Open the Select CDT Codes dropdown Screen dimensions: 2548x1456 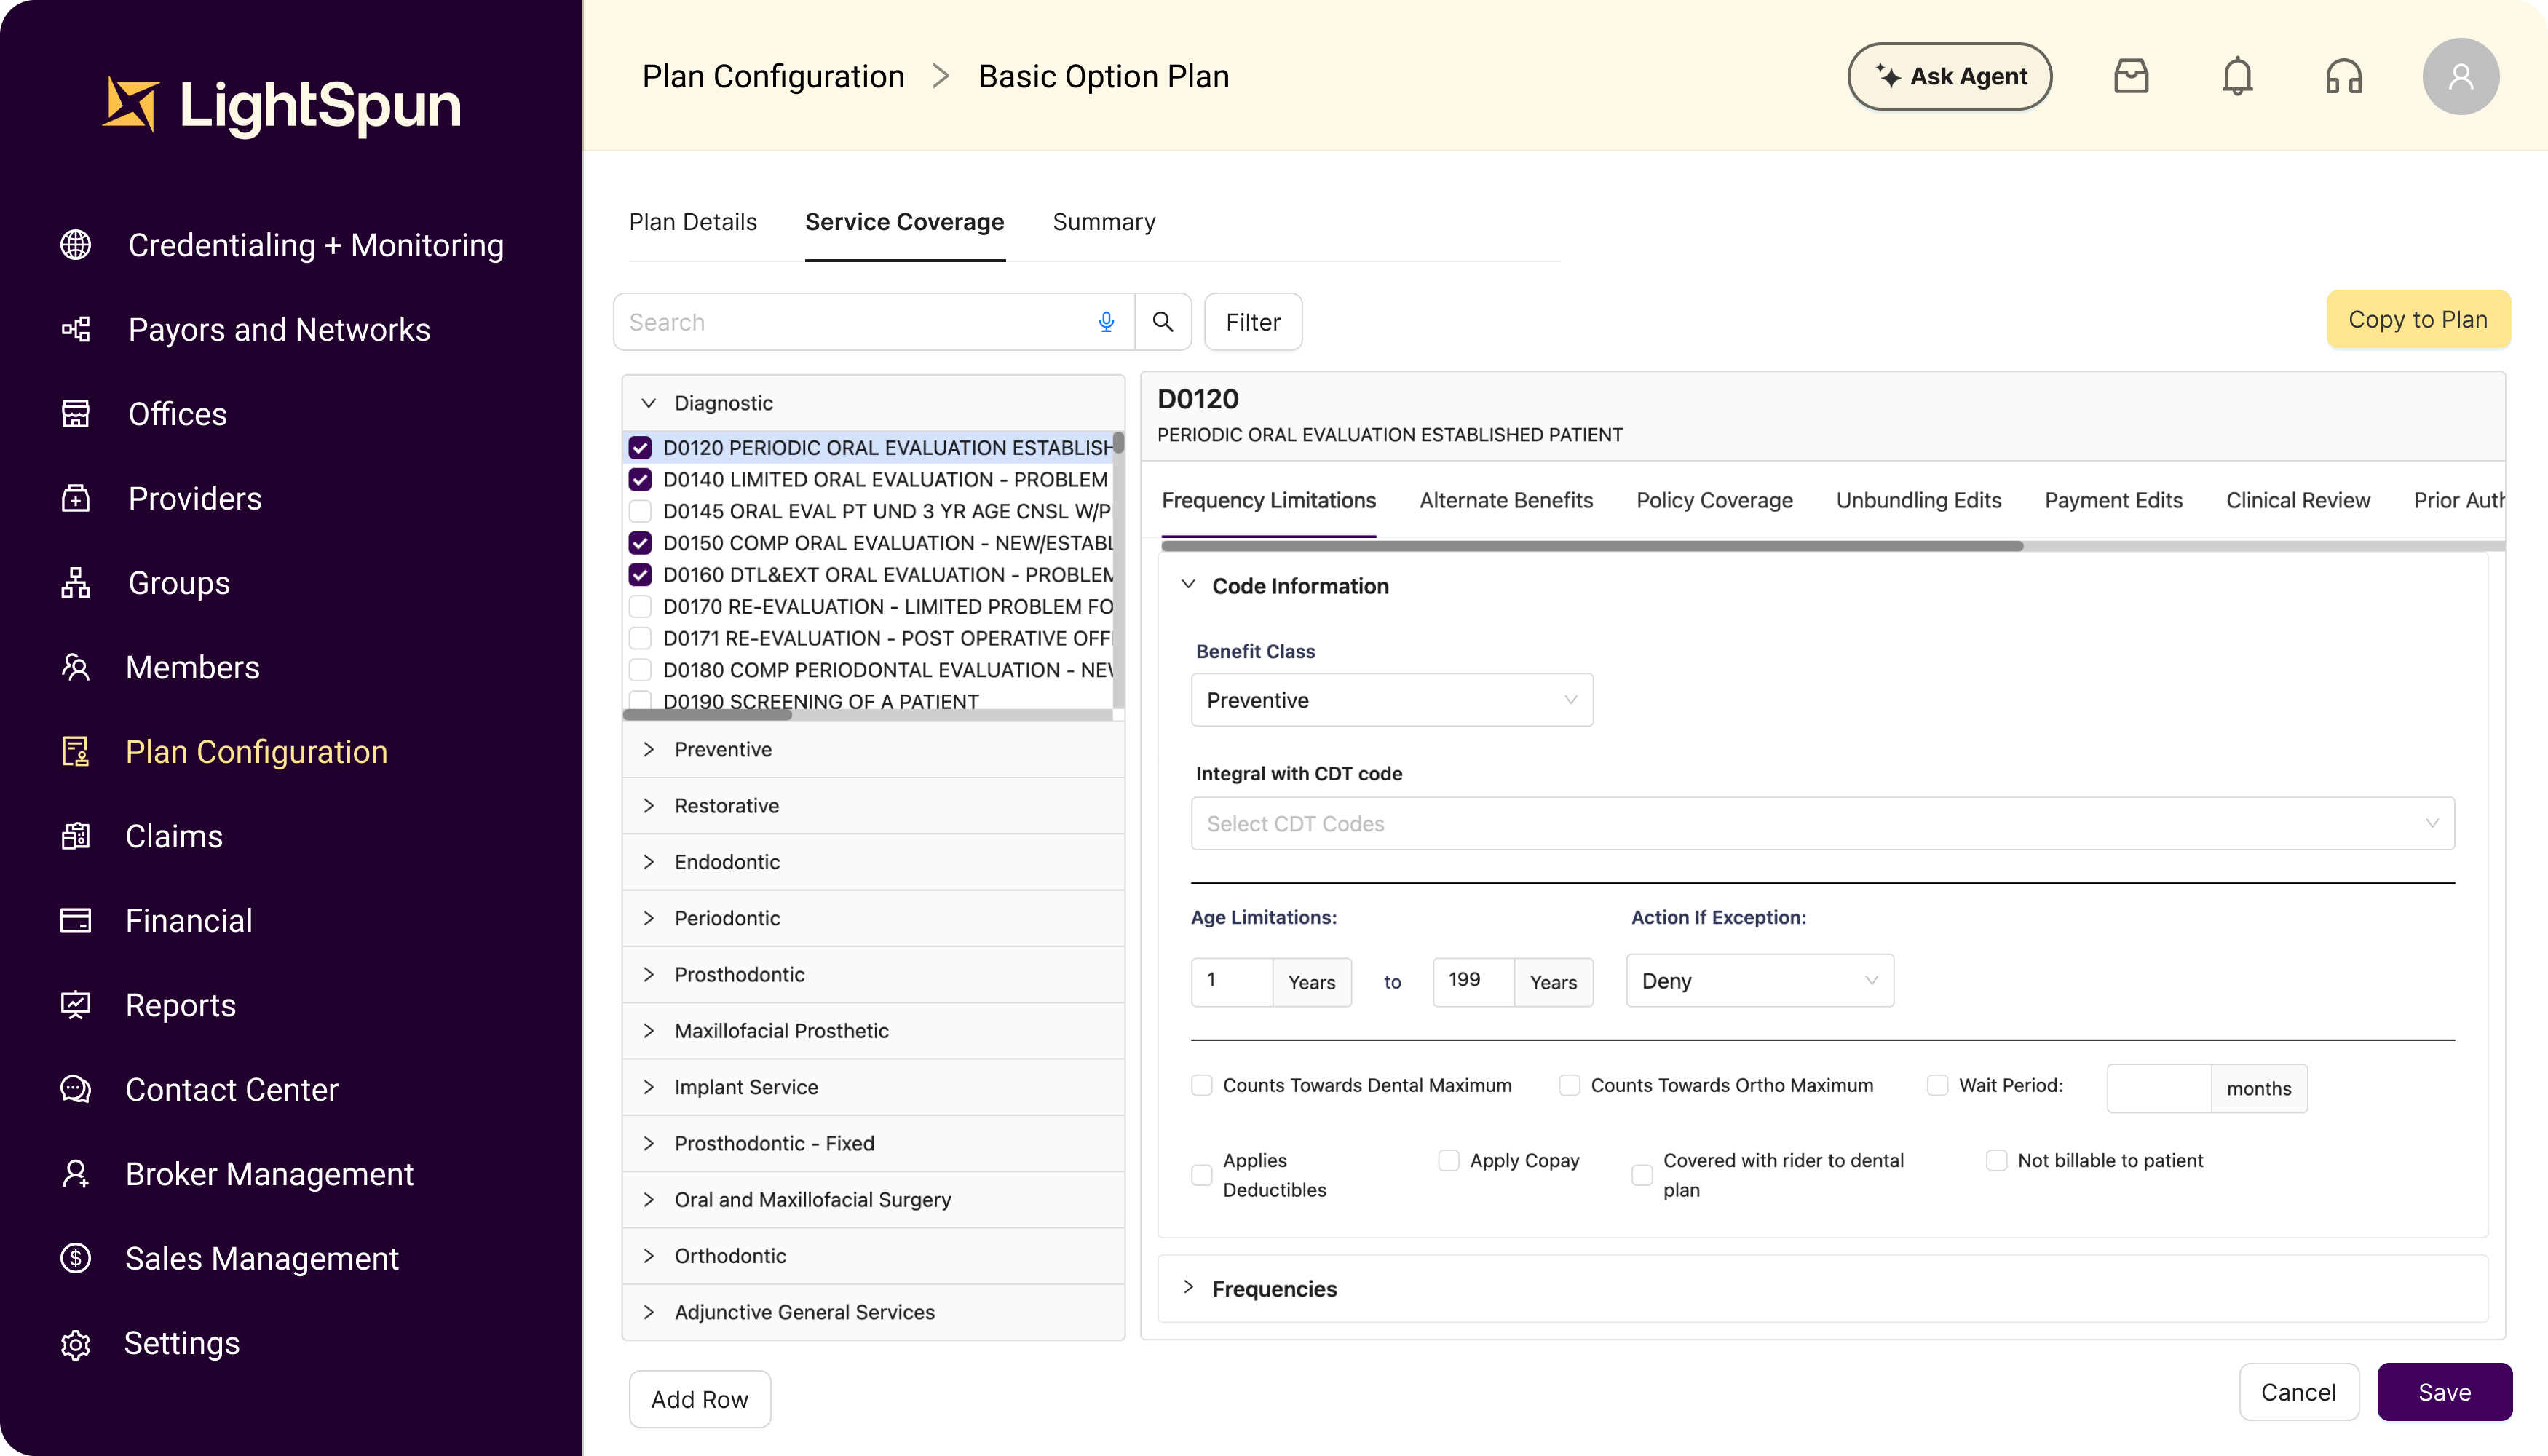[x=1822, y=824]
